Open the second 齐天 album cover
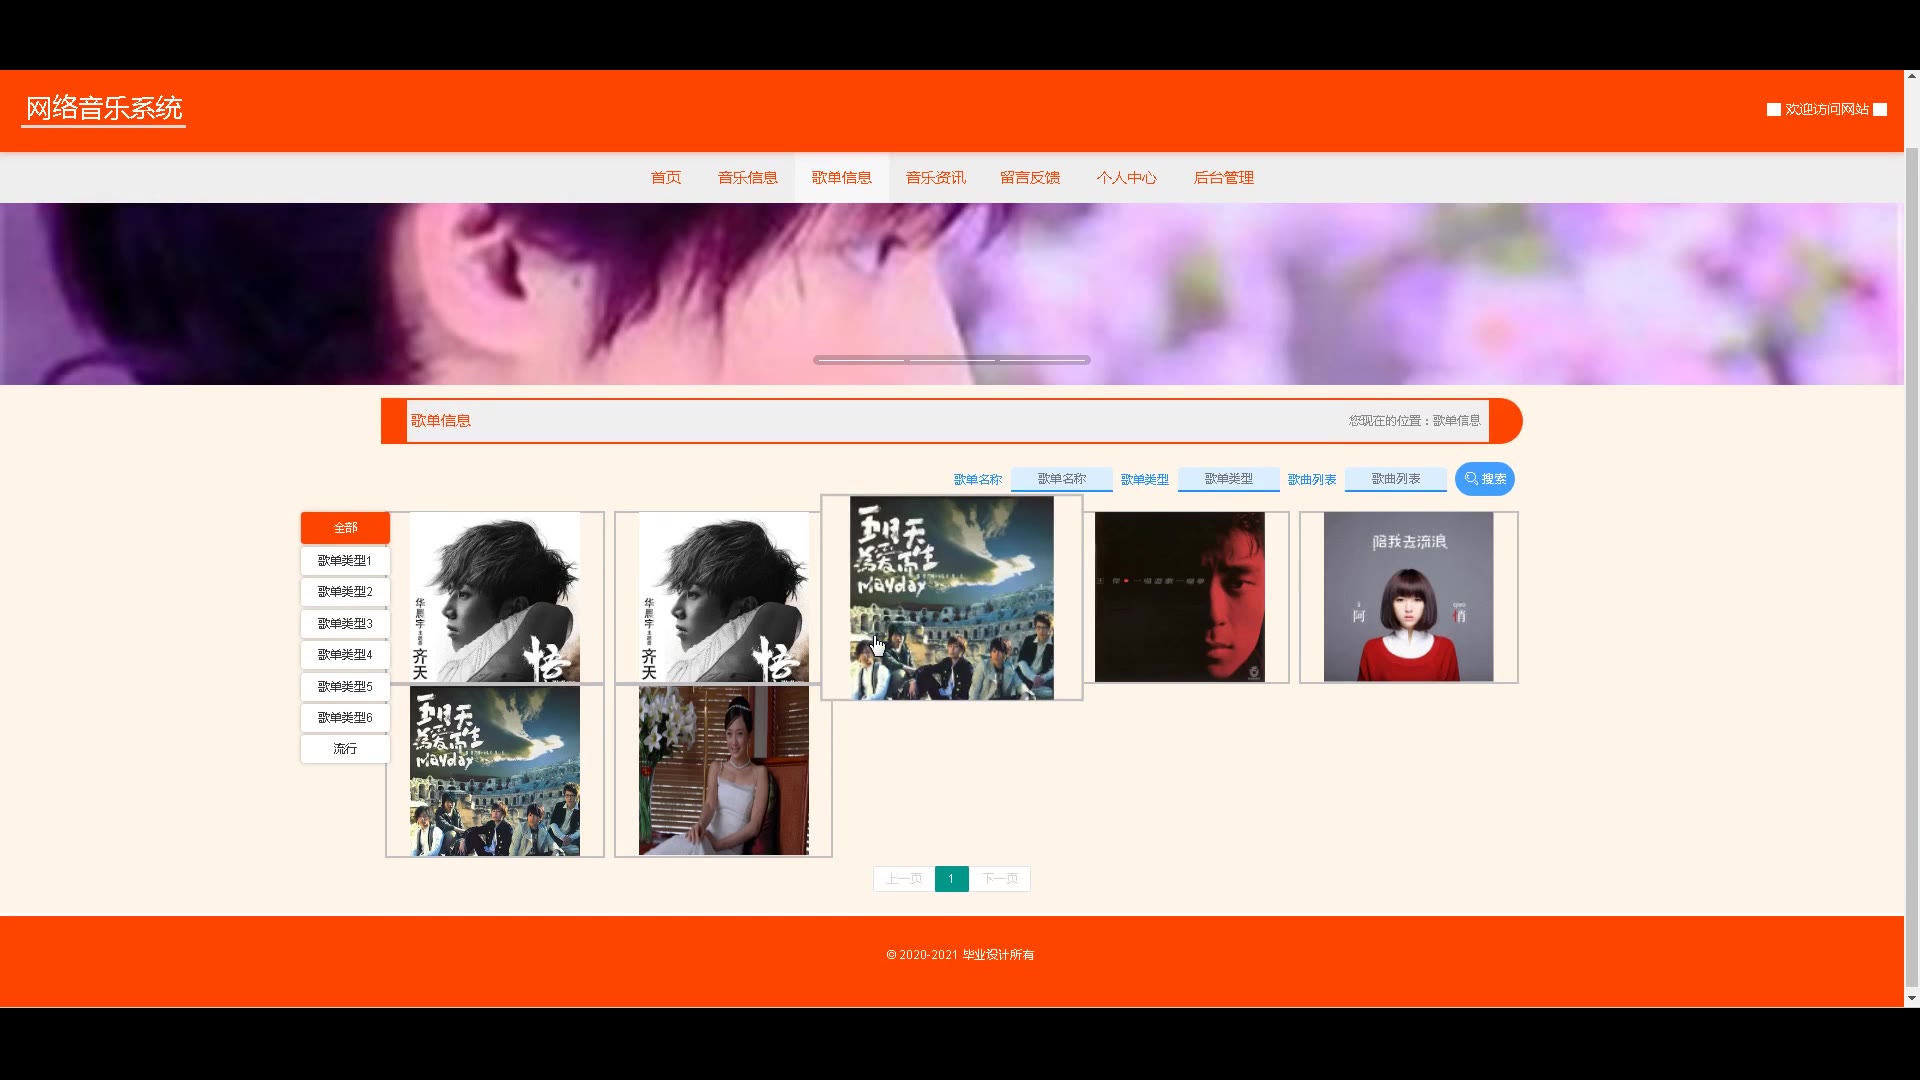 723,597
